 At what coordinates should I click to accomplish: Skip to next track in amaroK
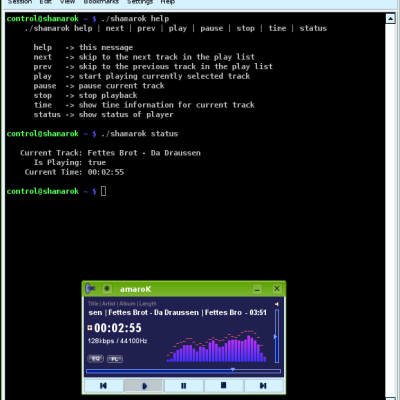[x=263, y=386]
